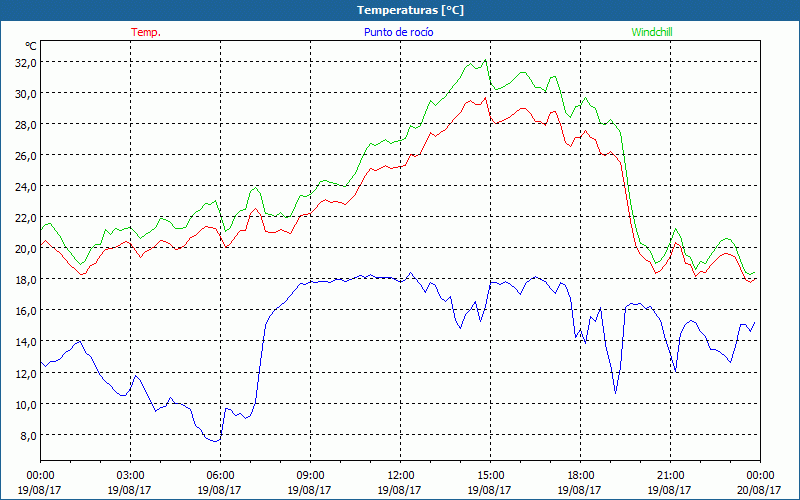Click the 12,0 y-axis value
This screenshot has height=500, width=800.
pos(26,373)
